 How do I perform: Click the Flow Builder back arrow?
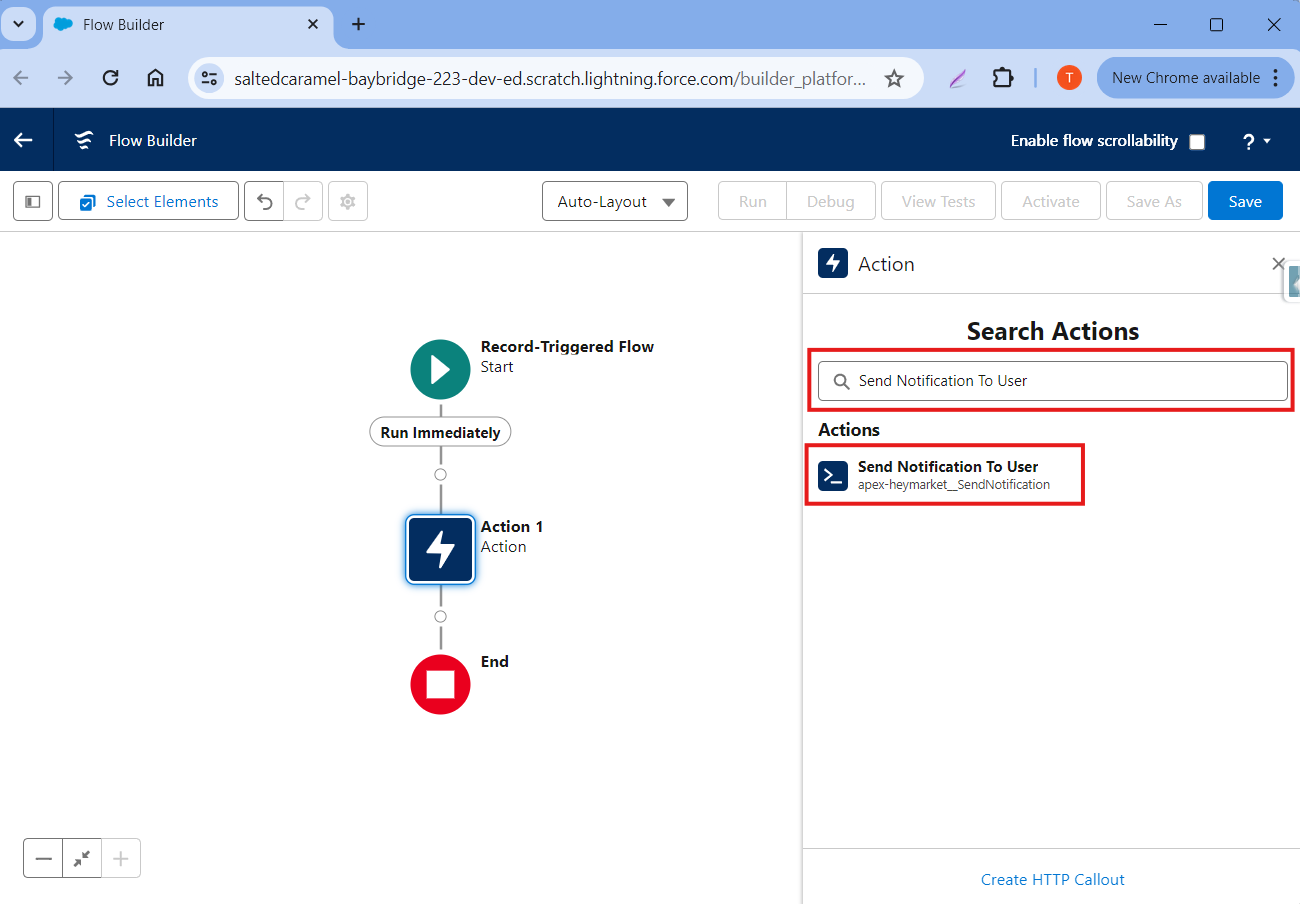tap(23, 140)
